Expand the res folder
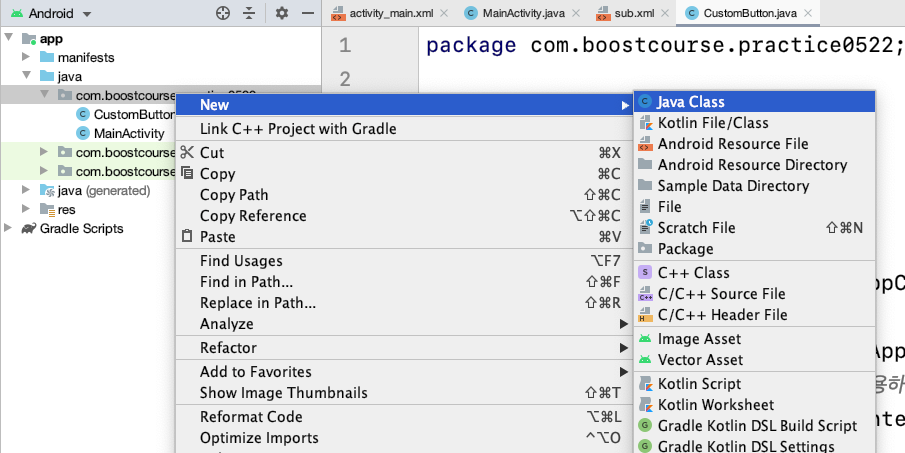This screenshot has height=453, width=905. [x=26, y=209]
